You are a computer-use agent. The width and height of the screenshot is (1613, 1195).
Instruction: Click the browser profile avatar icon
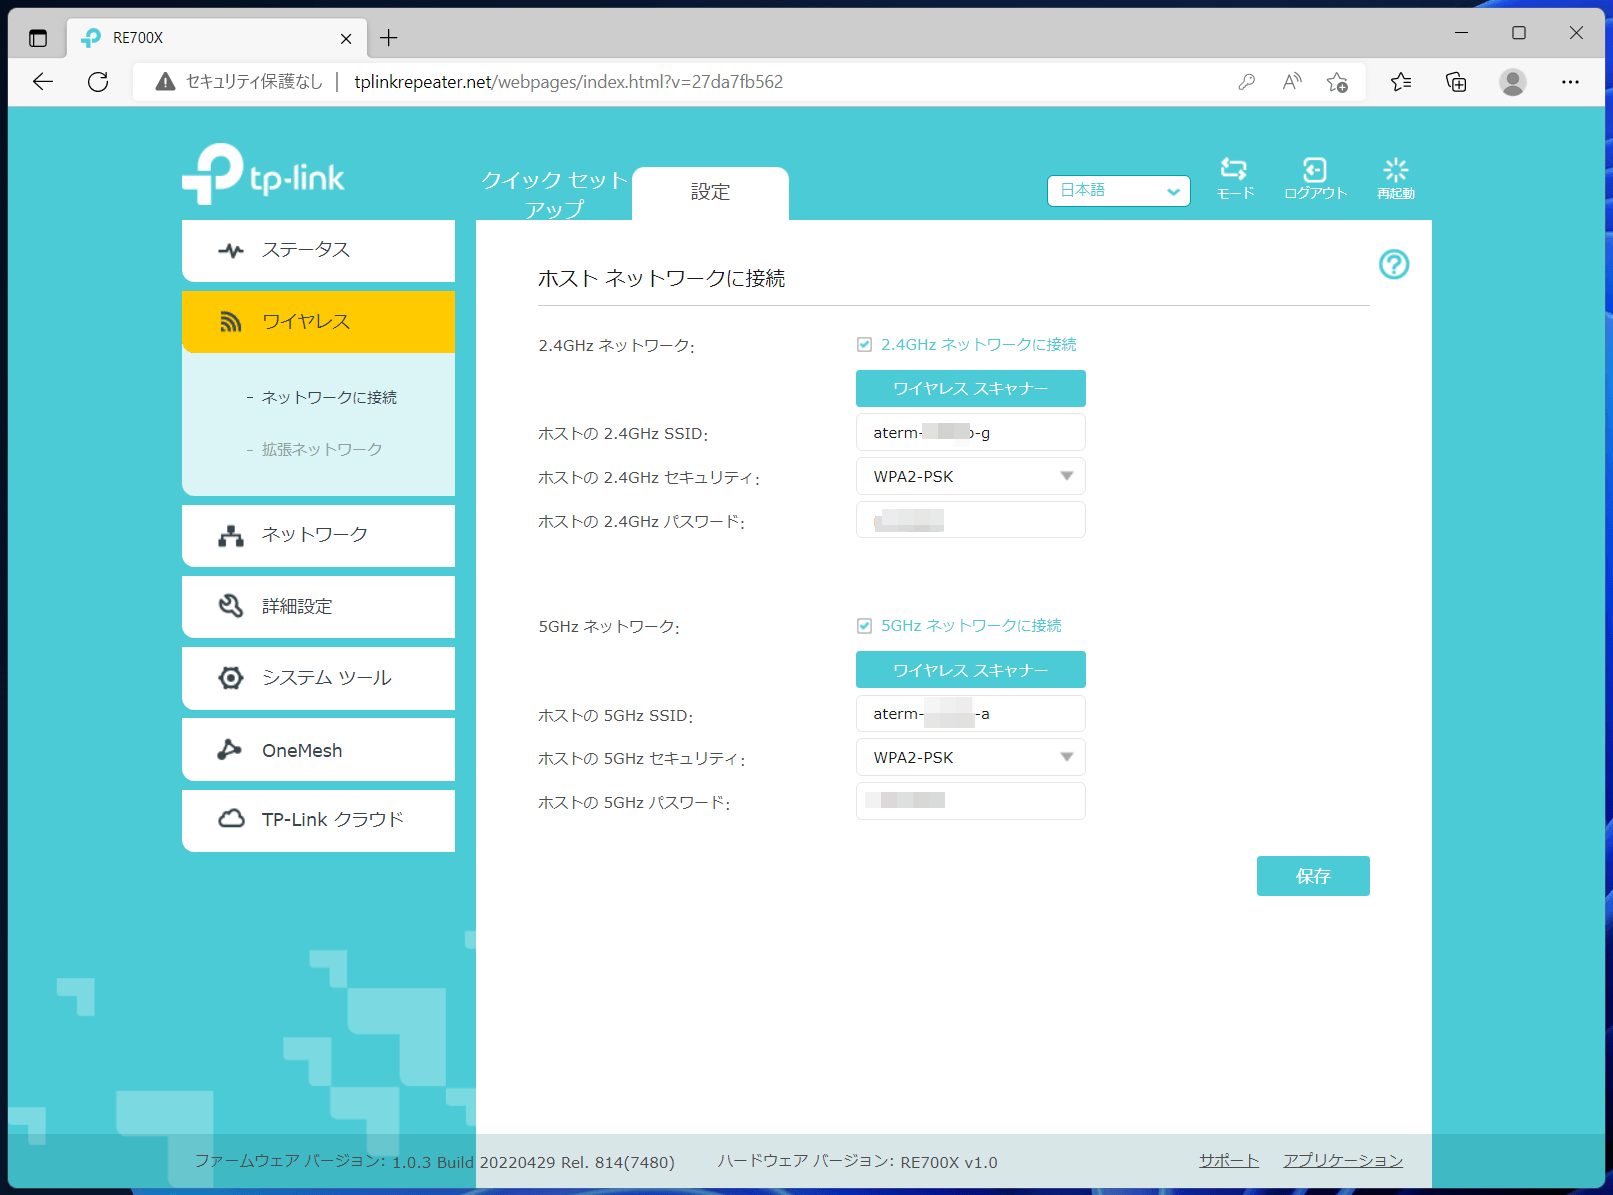[x=1512, y=82]
